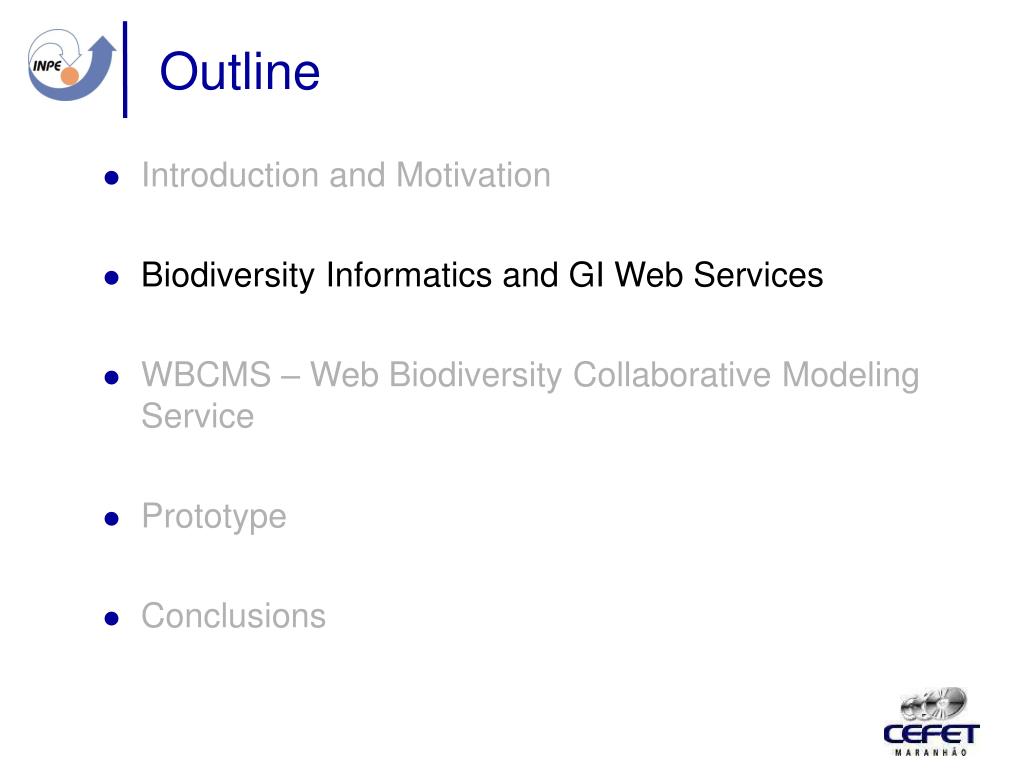Click the MARANHÃO text under CEFET
1024x768 pixels.
932,753
